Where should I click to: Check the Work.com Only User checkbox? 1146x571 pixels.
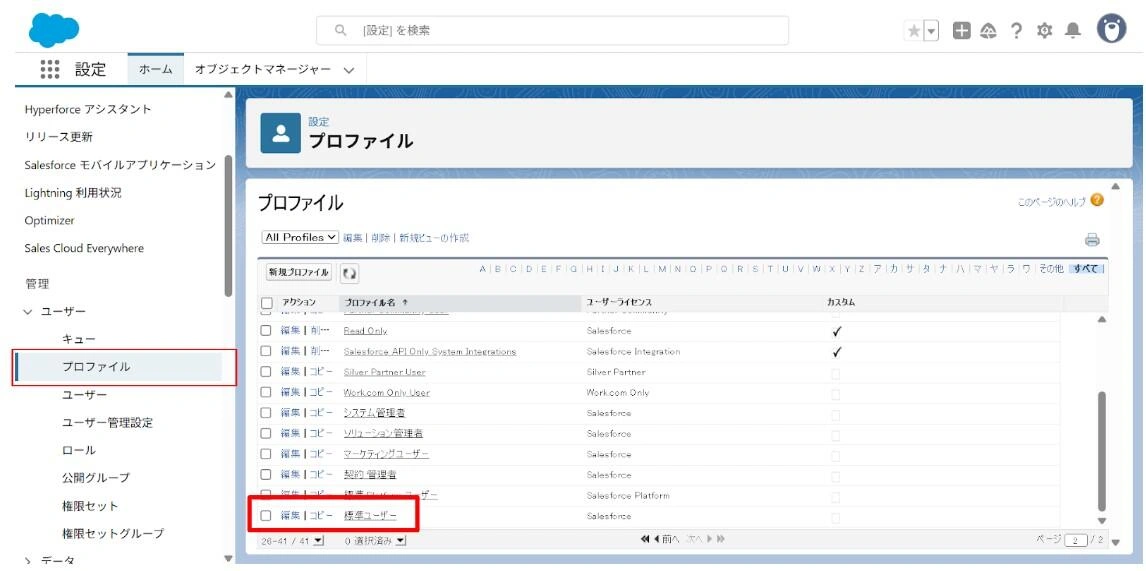point(267,393)
